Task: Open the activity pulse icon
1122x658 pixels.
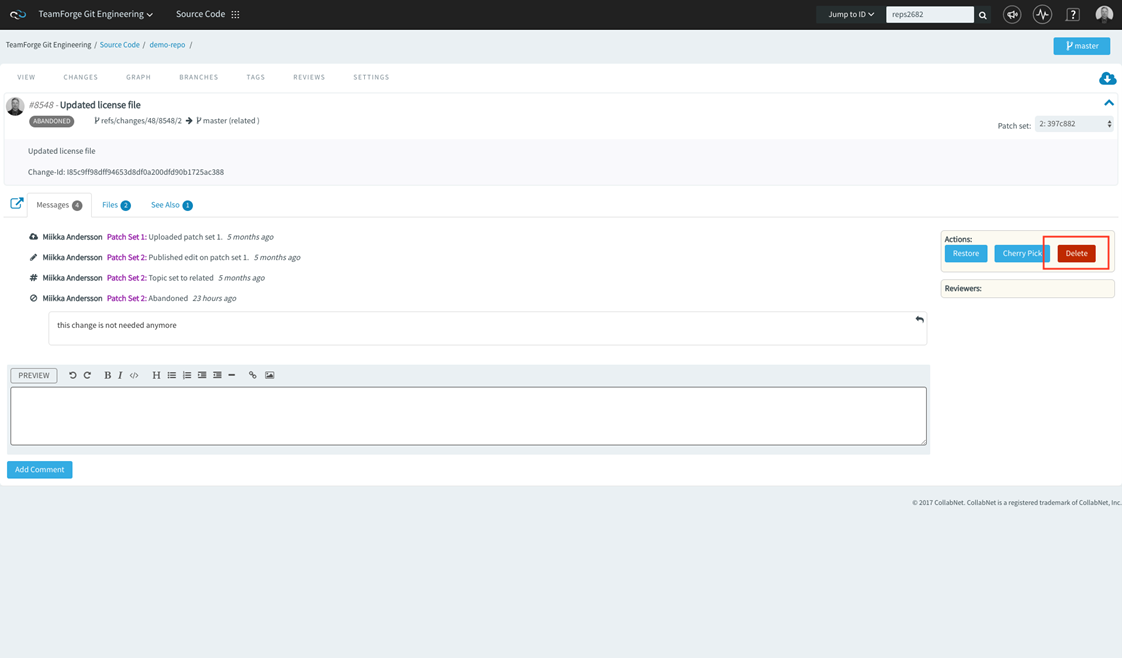Action: (1042, 14)
